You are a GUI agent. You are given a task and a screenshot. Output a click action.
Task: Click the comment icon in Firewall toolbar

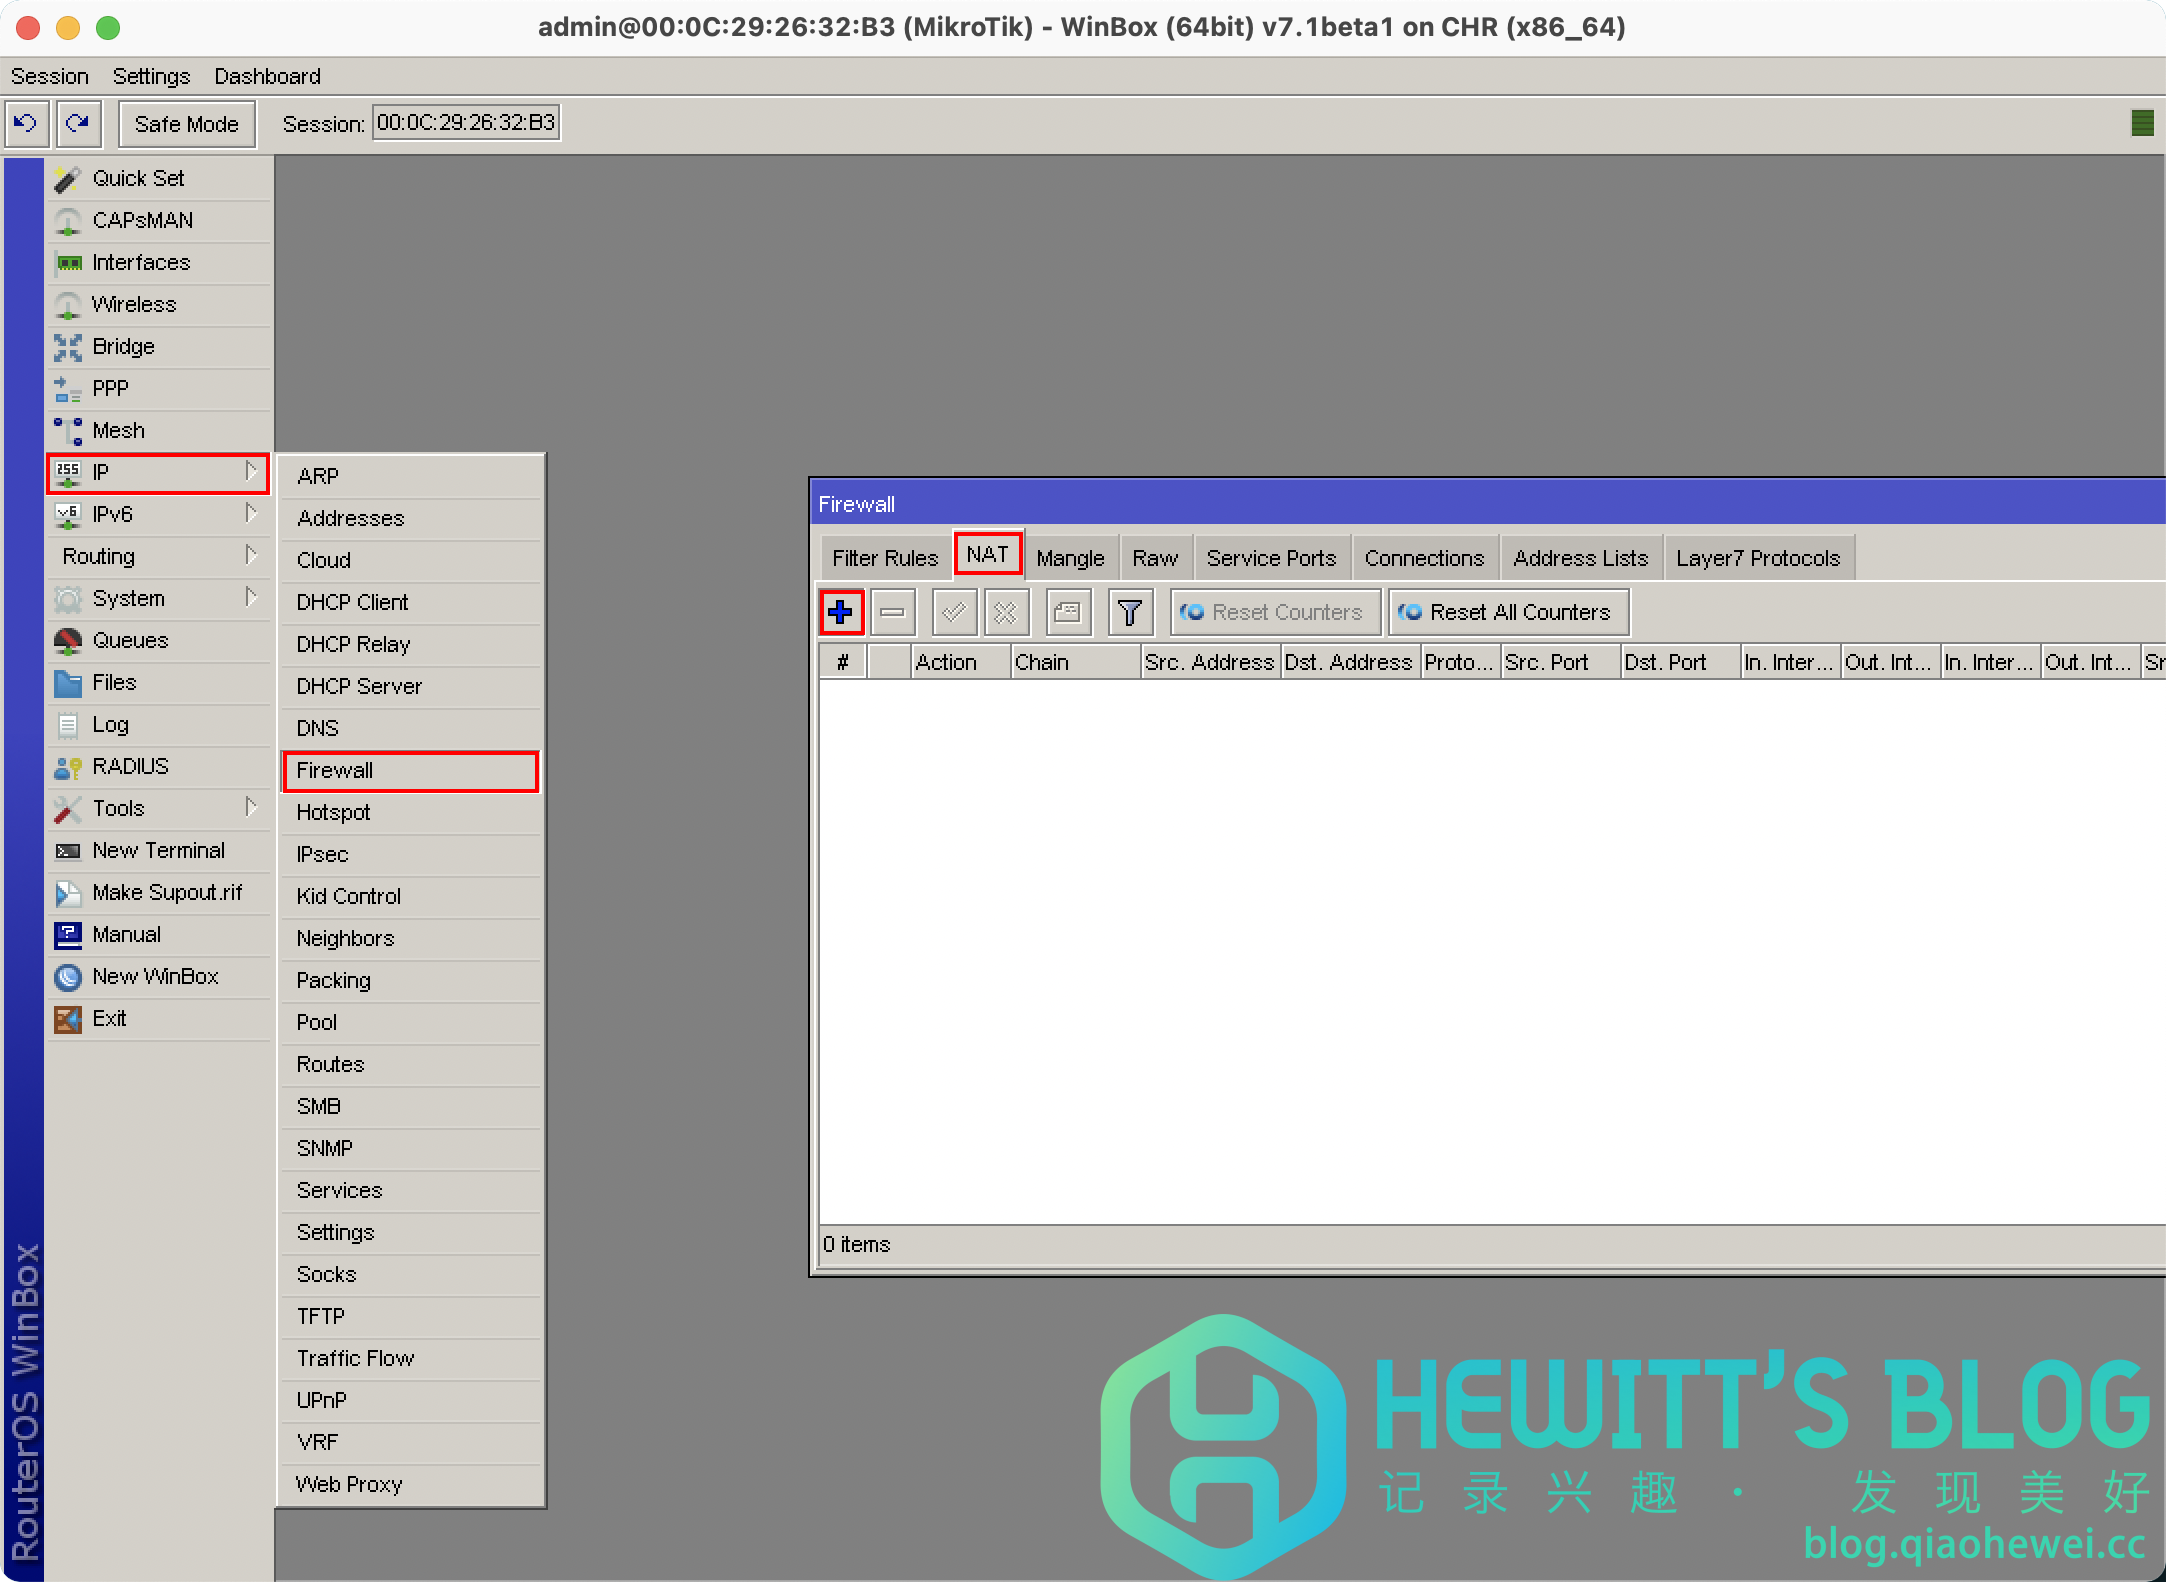pyautogui.click(x=1068, y=612)
